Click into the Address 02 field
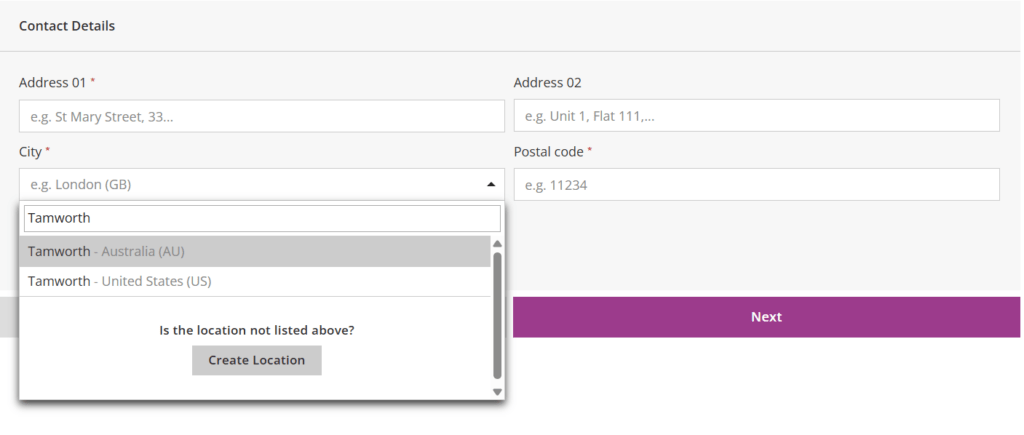This screenshot has width=1024, height=435. click(756, 116)
